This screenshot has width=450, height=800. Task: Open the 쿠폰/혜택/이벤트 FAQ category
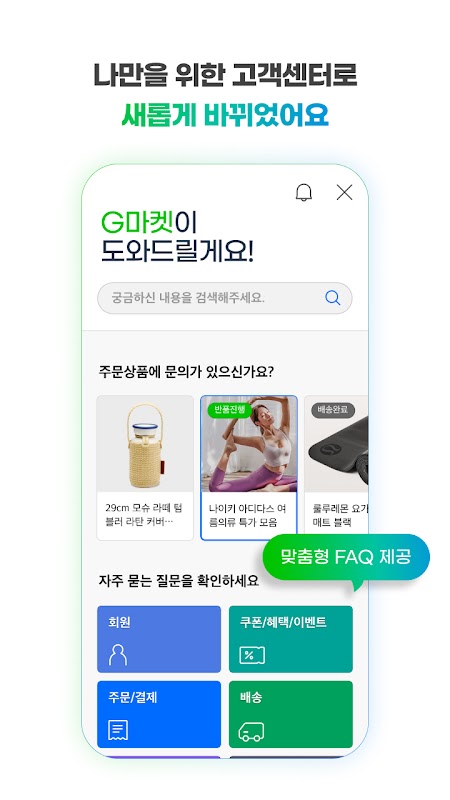click(x=291, y=639)
